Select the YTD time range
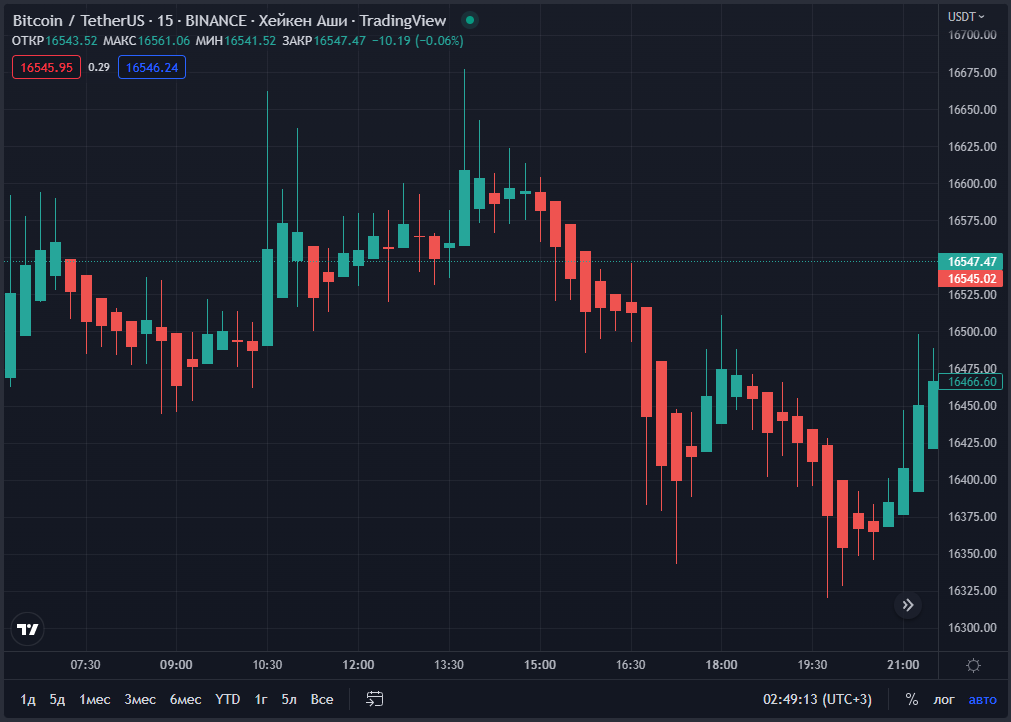This screenshot has height=722, width=1011. (x=228, y=699)
